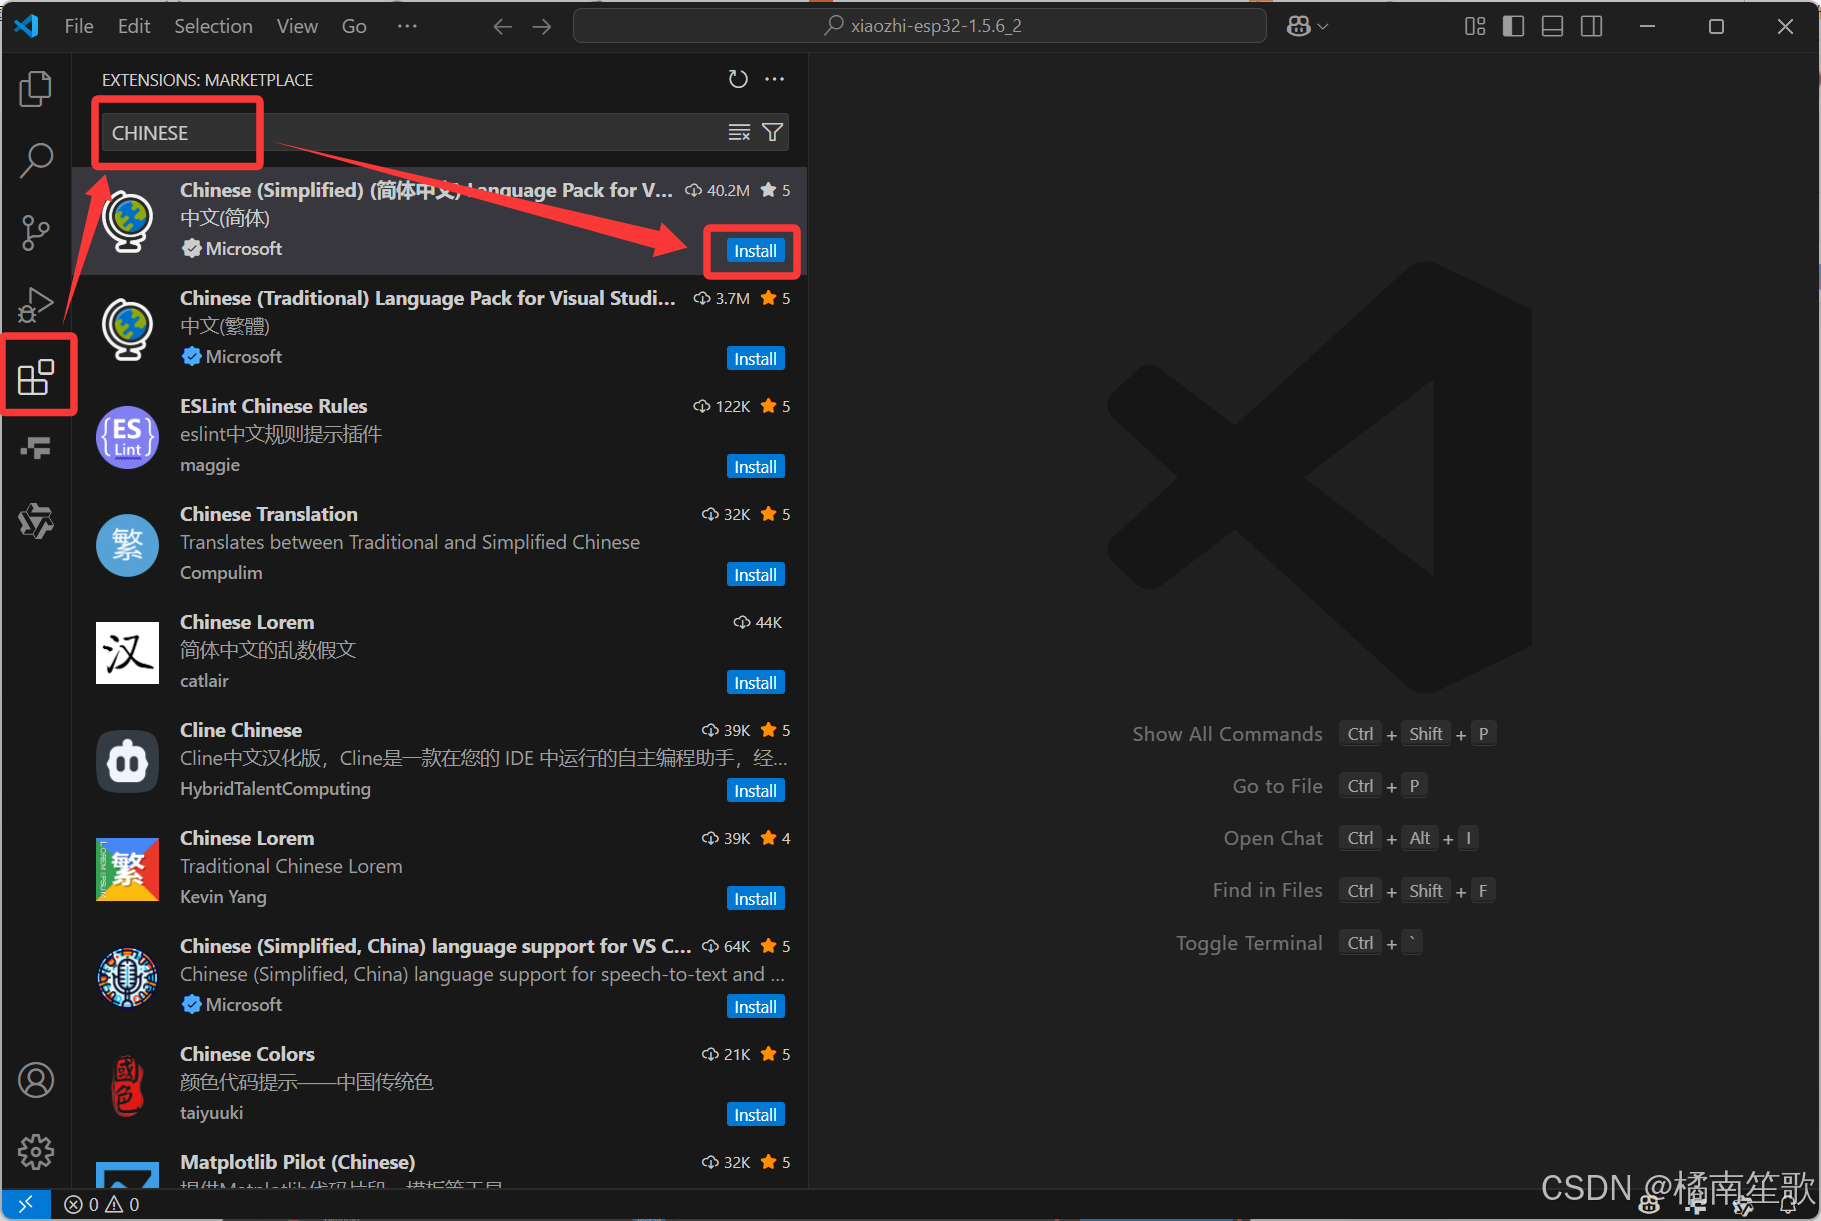Viewport: 1821px width, 1221px height.
Task: Install Chinese (Simplified) Language Pack
Action: click(x=755, y=251)
